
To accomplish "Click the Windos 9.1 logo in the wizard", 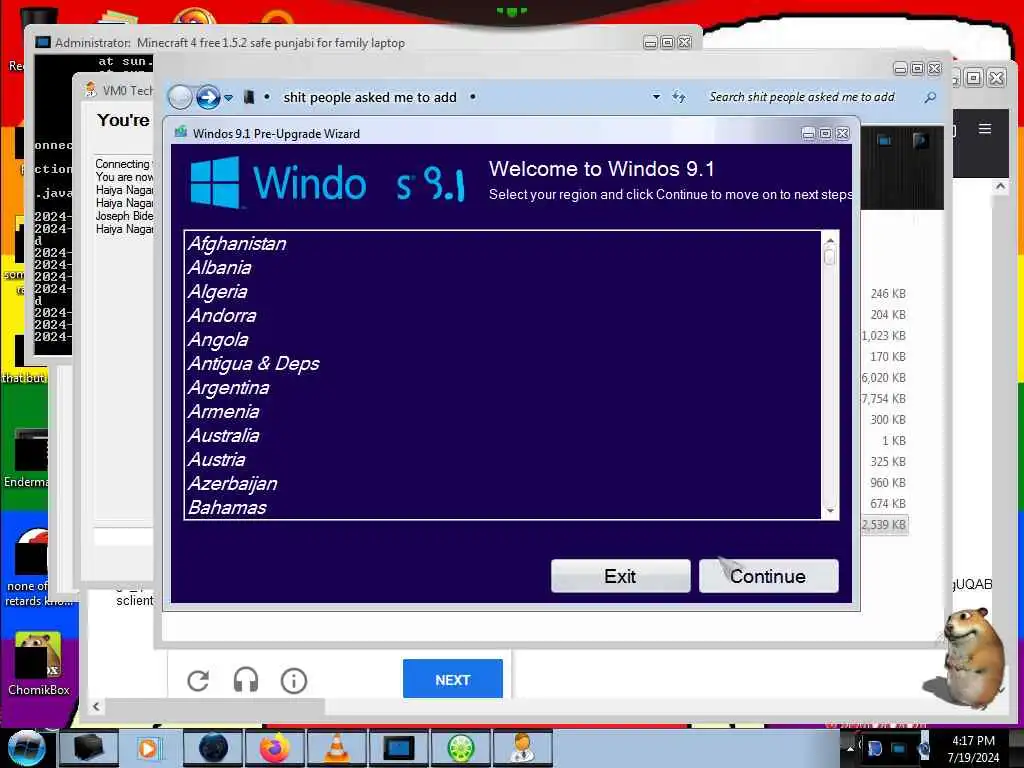I will tap(327, 182).
